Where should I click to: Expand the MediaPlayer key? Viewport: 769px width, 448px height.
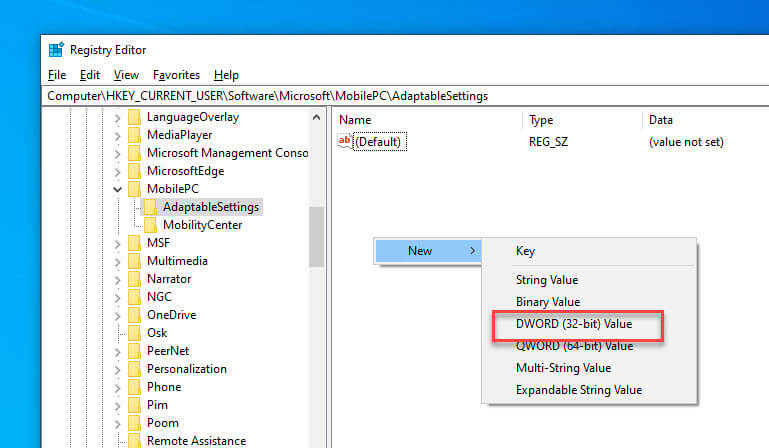tap(117, 136)
